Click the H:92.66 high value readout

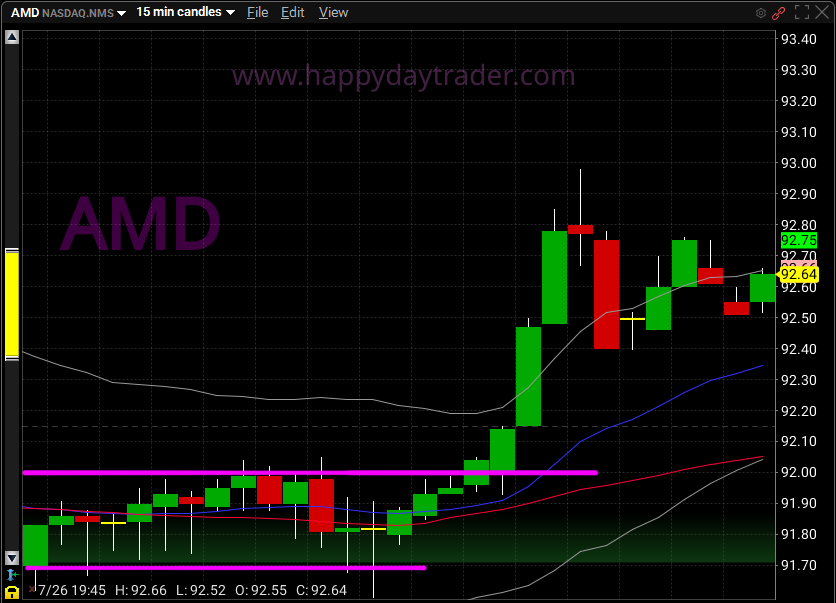[x=141, y=590]
